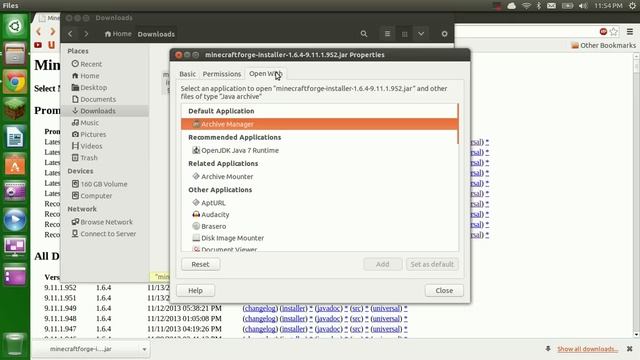Image resolution: width=640 pixels, height=360 pixels.
Task: Open 160 GB Volume device
Action: pyautogui.click(x=104, y=184)
